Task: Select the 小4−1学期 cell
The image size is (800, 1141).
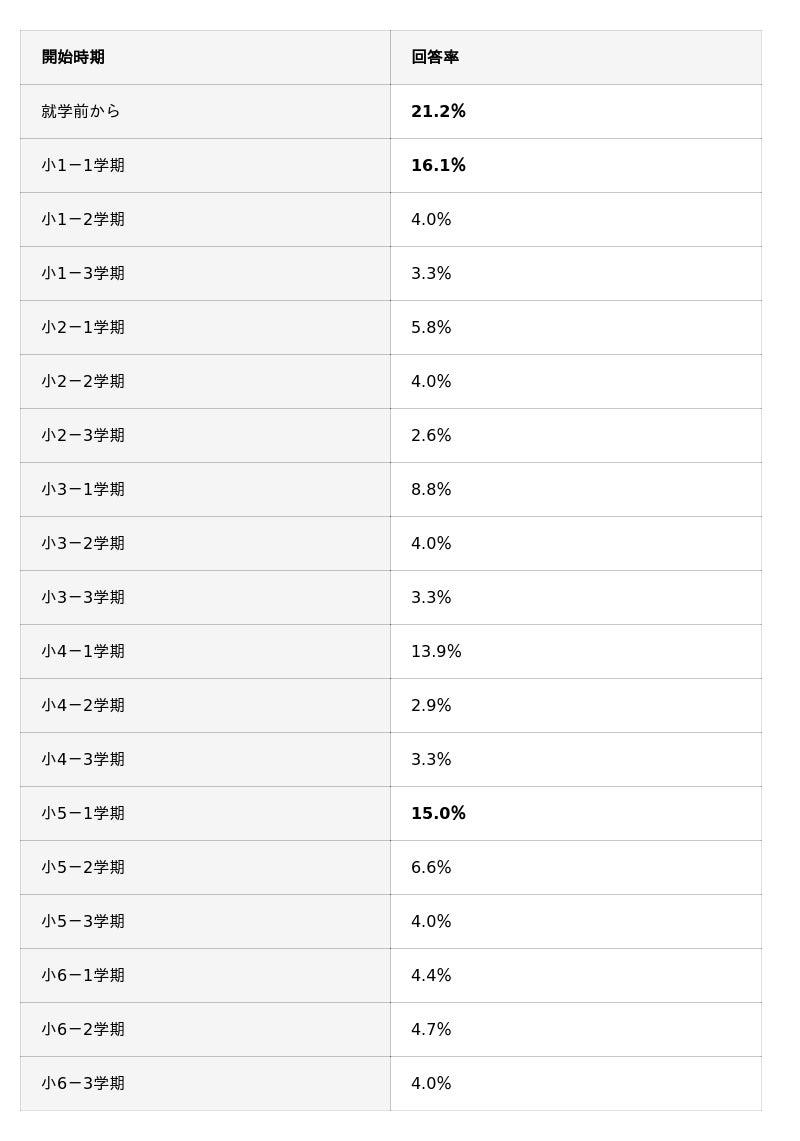Action: click(83, 652)
